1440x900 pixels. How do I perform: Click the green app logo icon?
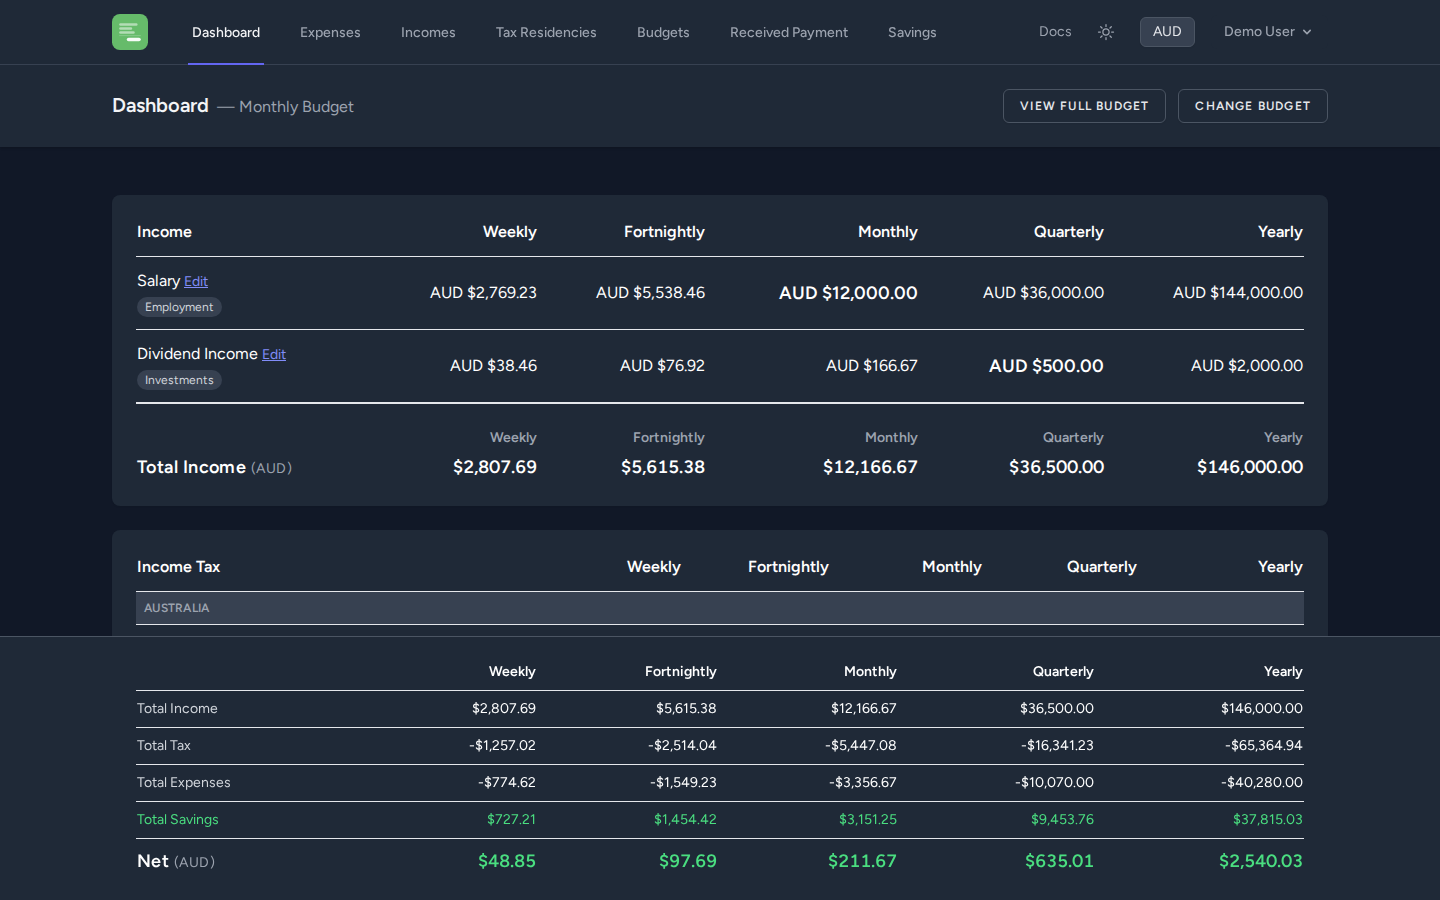[x=130, y=32]
